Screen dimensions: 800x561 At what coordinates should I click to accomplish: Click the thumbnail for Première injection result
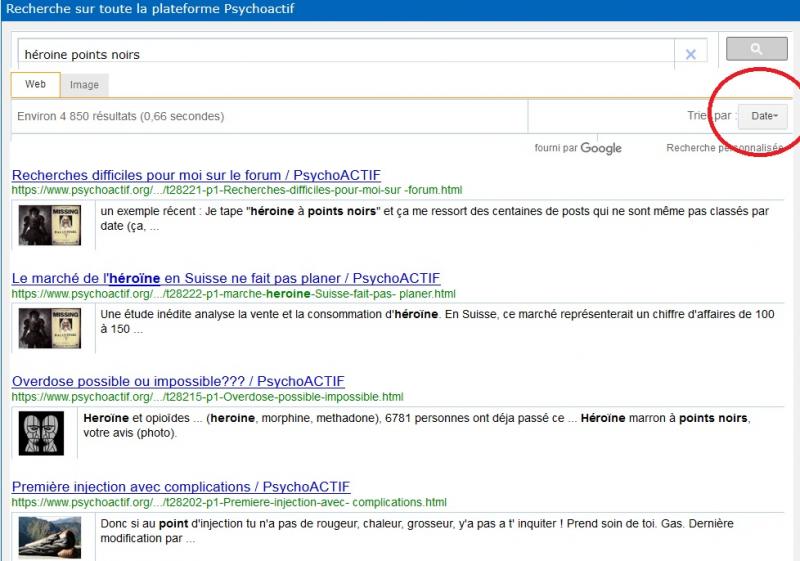point(49,536)
